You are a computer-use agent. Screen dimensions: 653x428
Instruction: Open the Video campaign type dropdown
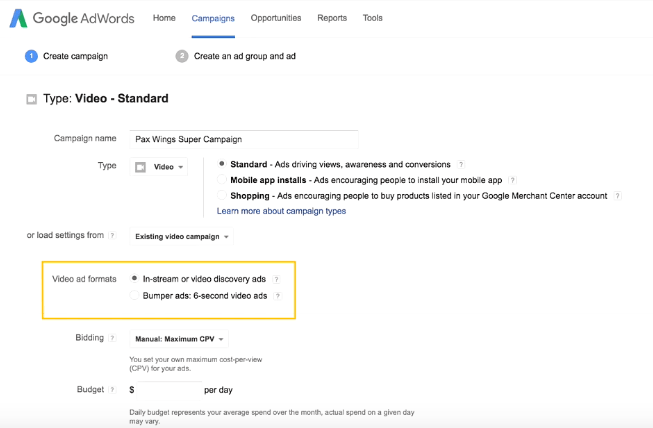click(160, 167)
